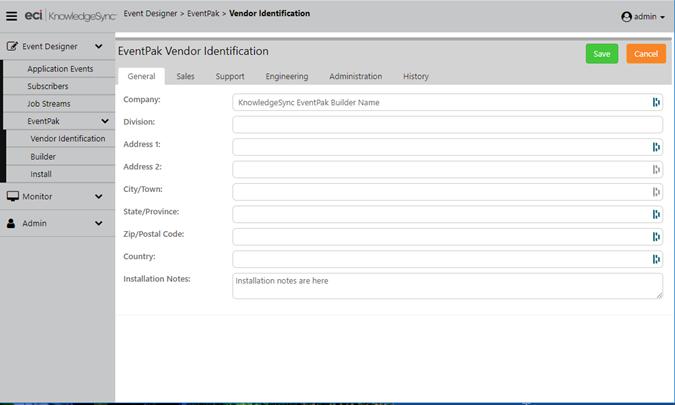Click the icon in the Address 2 field
This screenshot has height=405, width=675.
pos(656,170)
